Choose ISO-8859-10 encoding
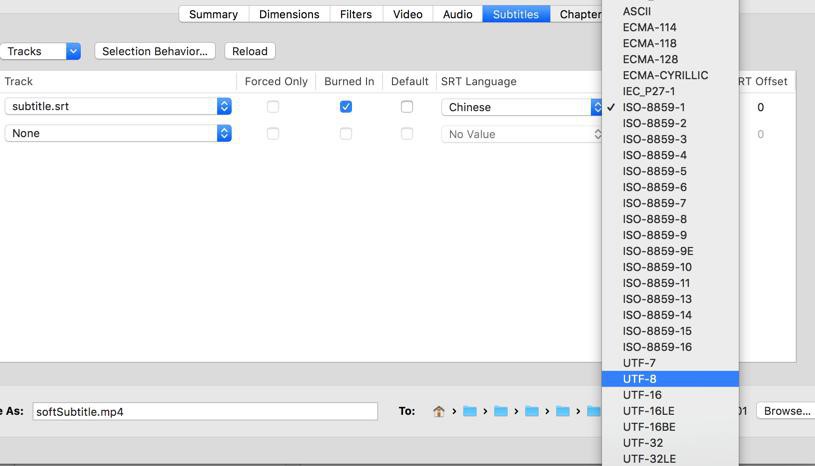815x466 pixels. (670, 267)
